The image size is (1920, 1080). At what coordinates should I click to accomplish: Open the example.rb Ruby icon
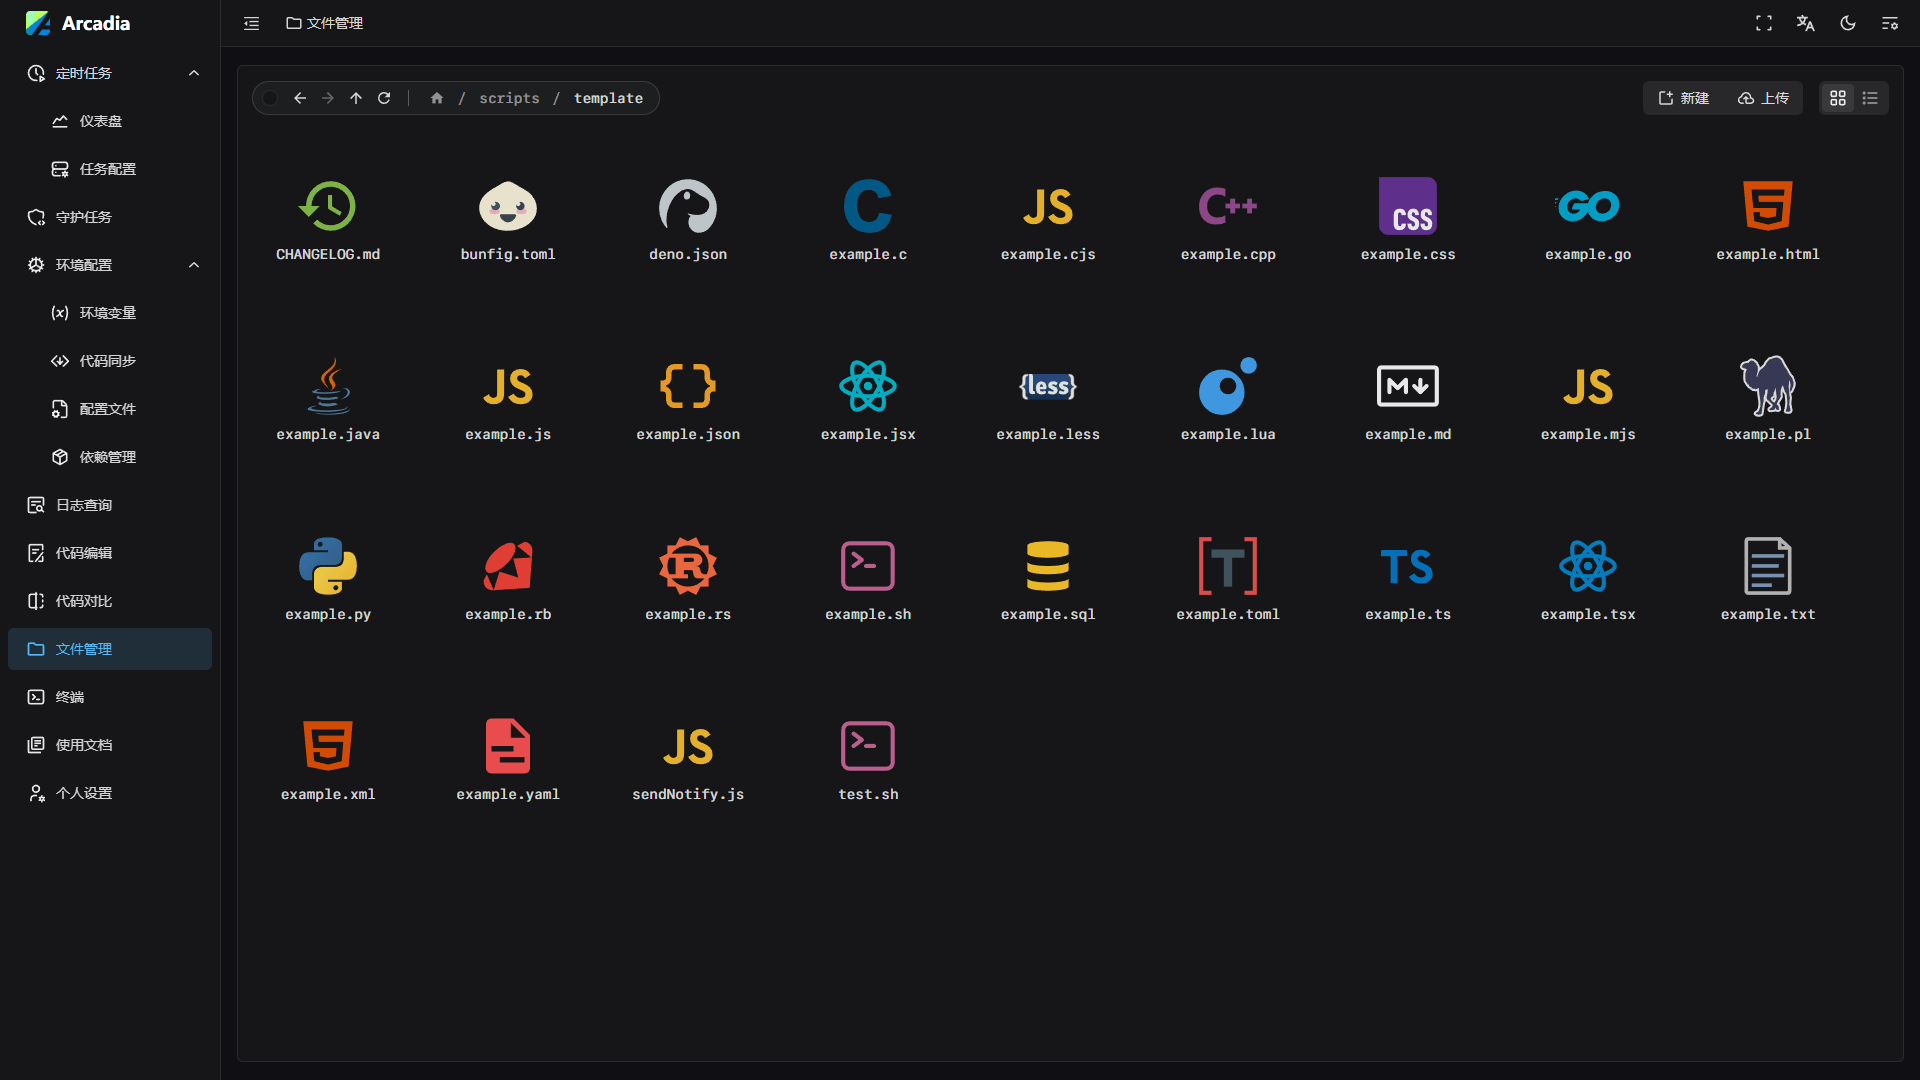(x=508, y=566)
